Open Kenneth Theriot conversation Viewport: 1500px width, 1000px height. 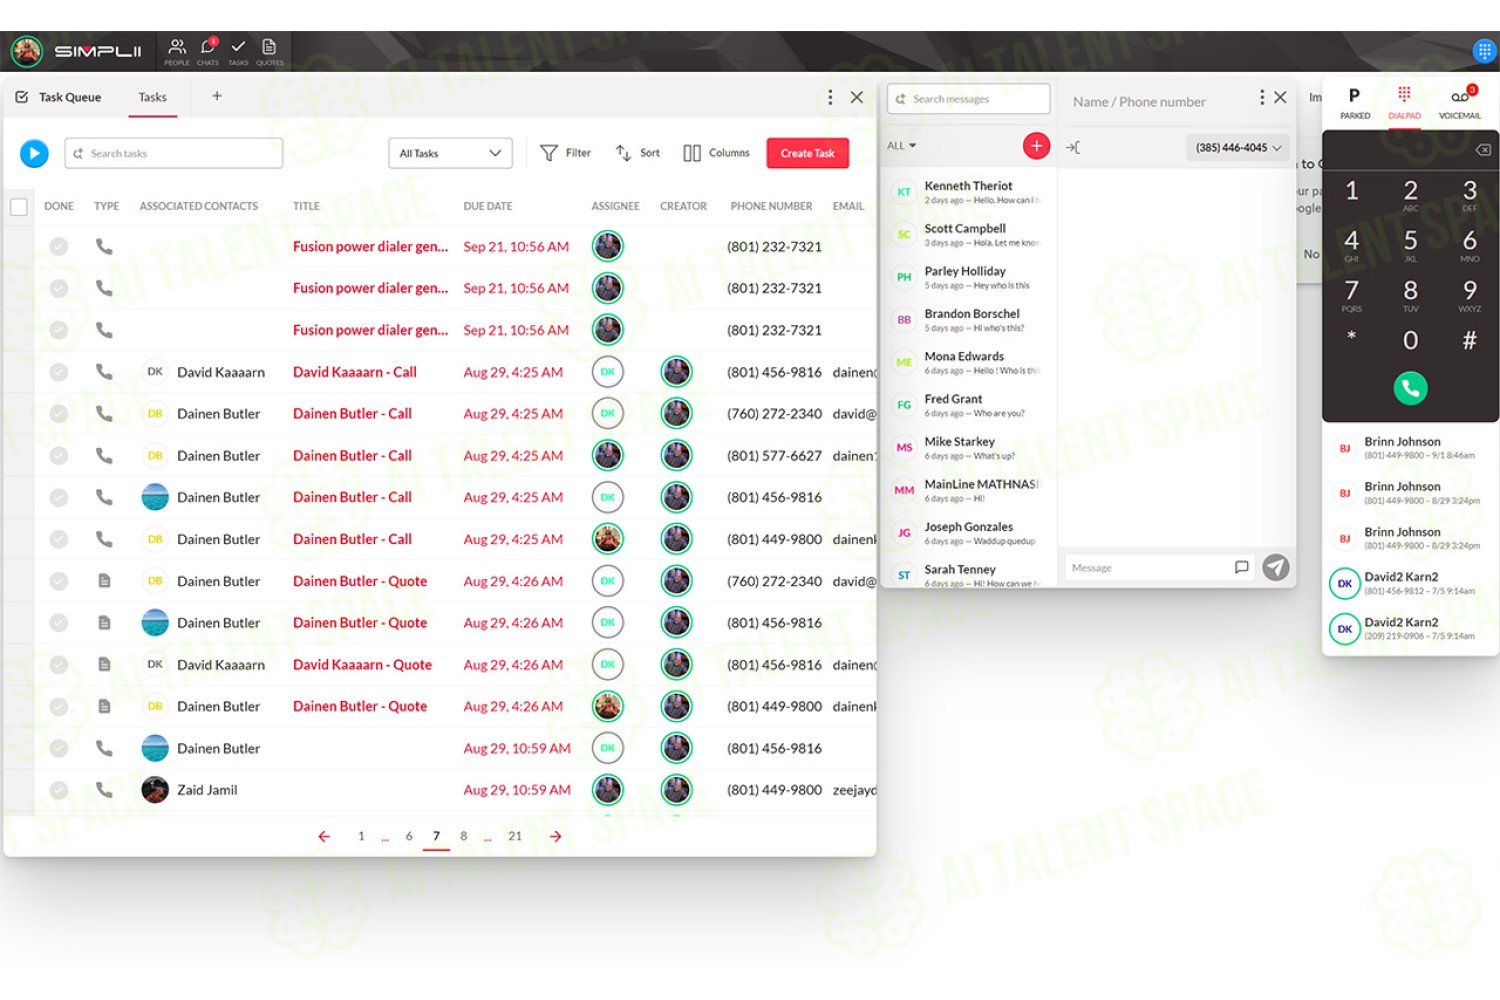coord(968,192)
